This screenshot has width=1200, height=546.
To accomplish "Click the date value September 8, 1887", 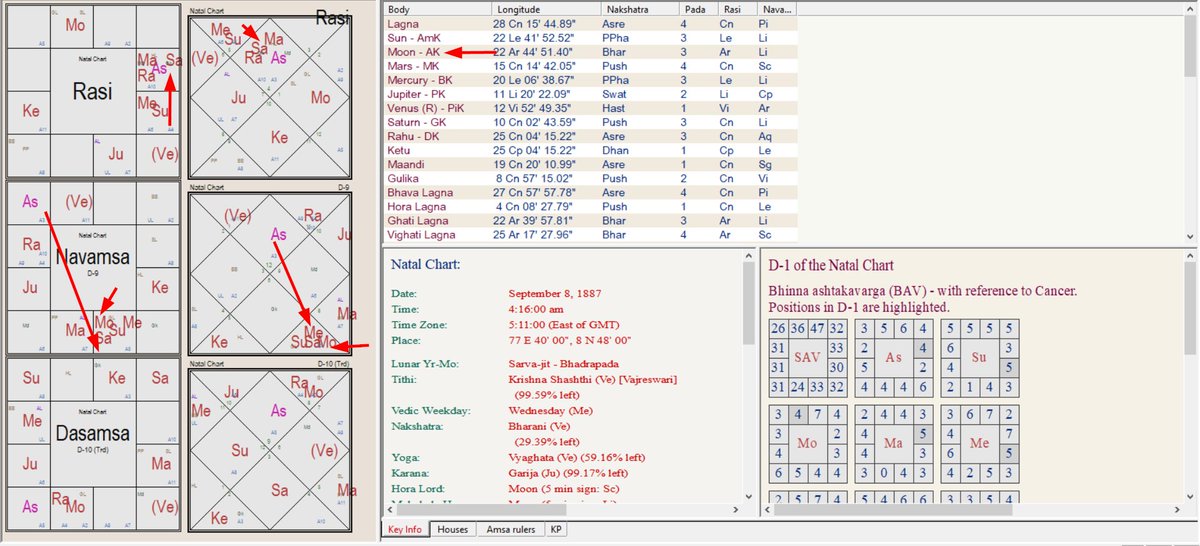I will pyautogui.click(x=556, y=293).
